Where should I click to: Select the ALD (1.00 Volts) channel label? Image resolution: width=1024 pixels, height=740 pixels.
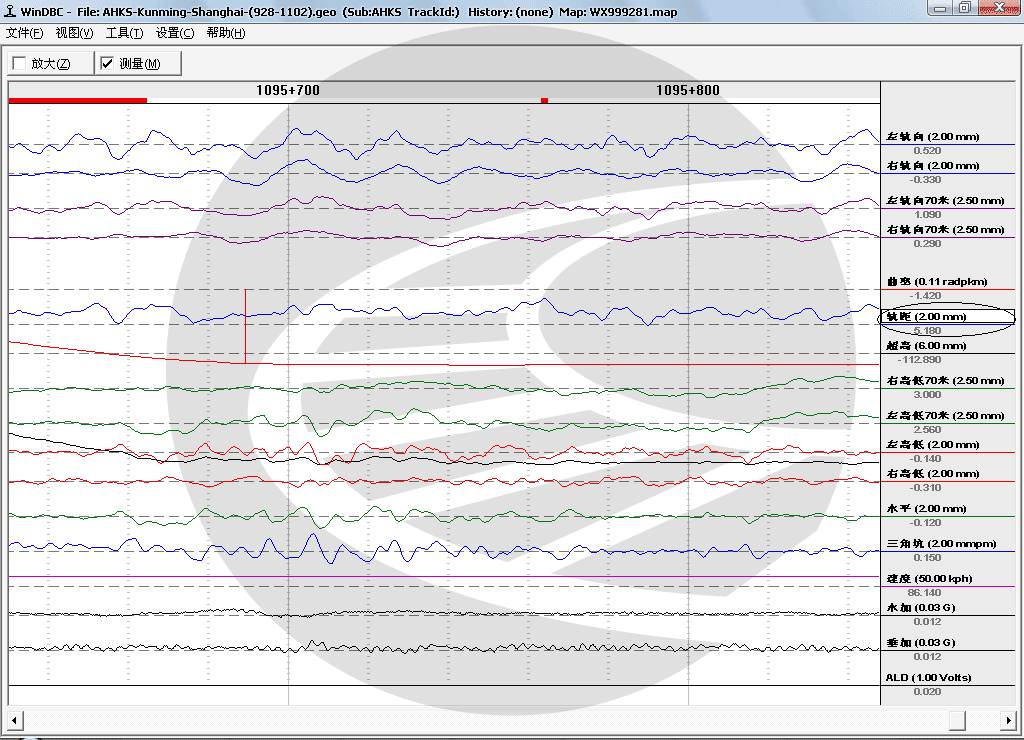tap(928, 677)
